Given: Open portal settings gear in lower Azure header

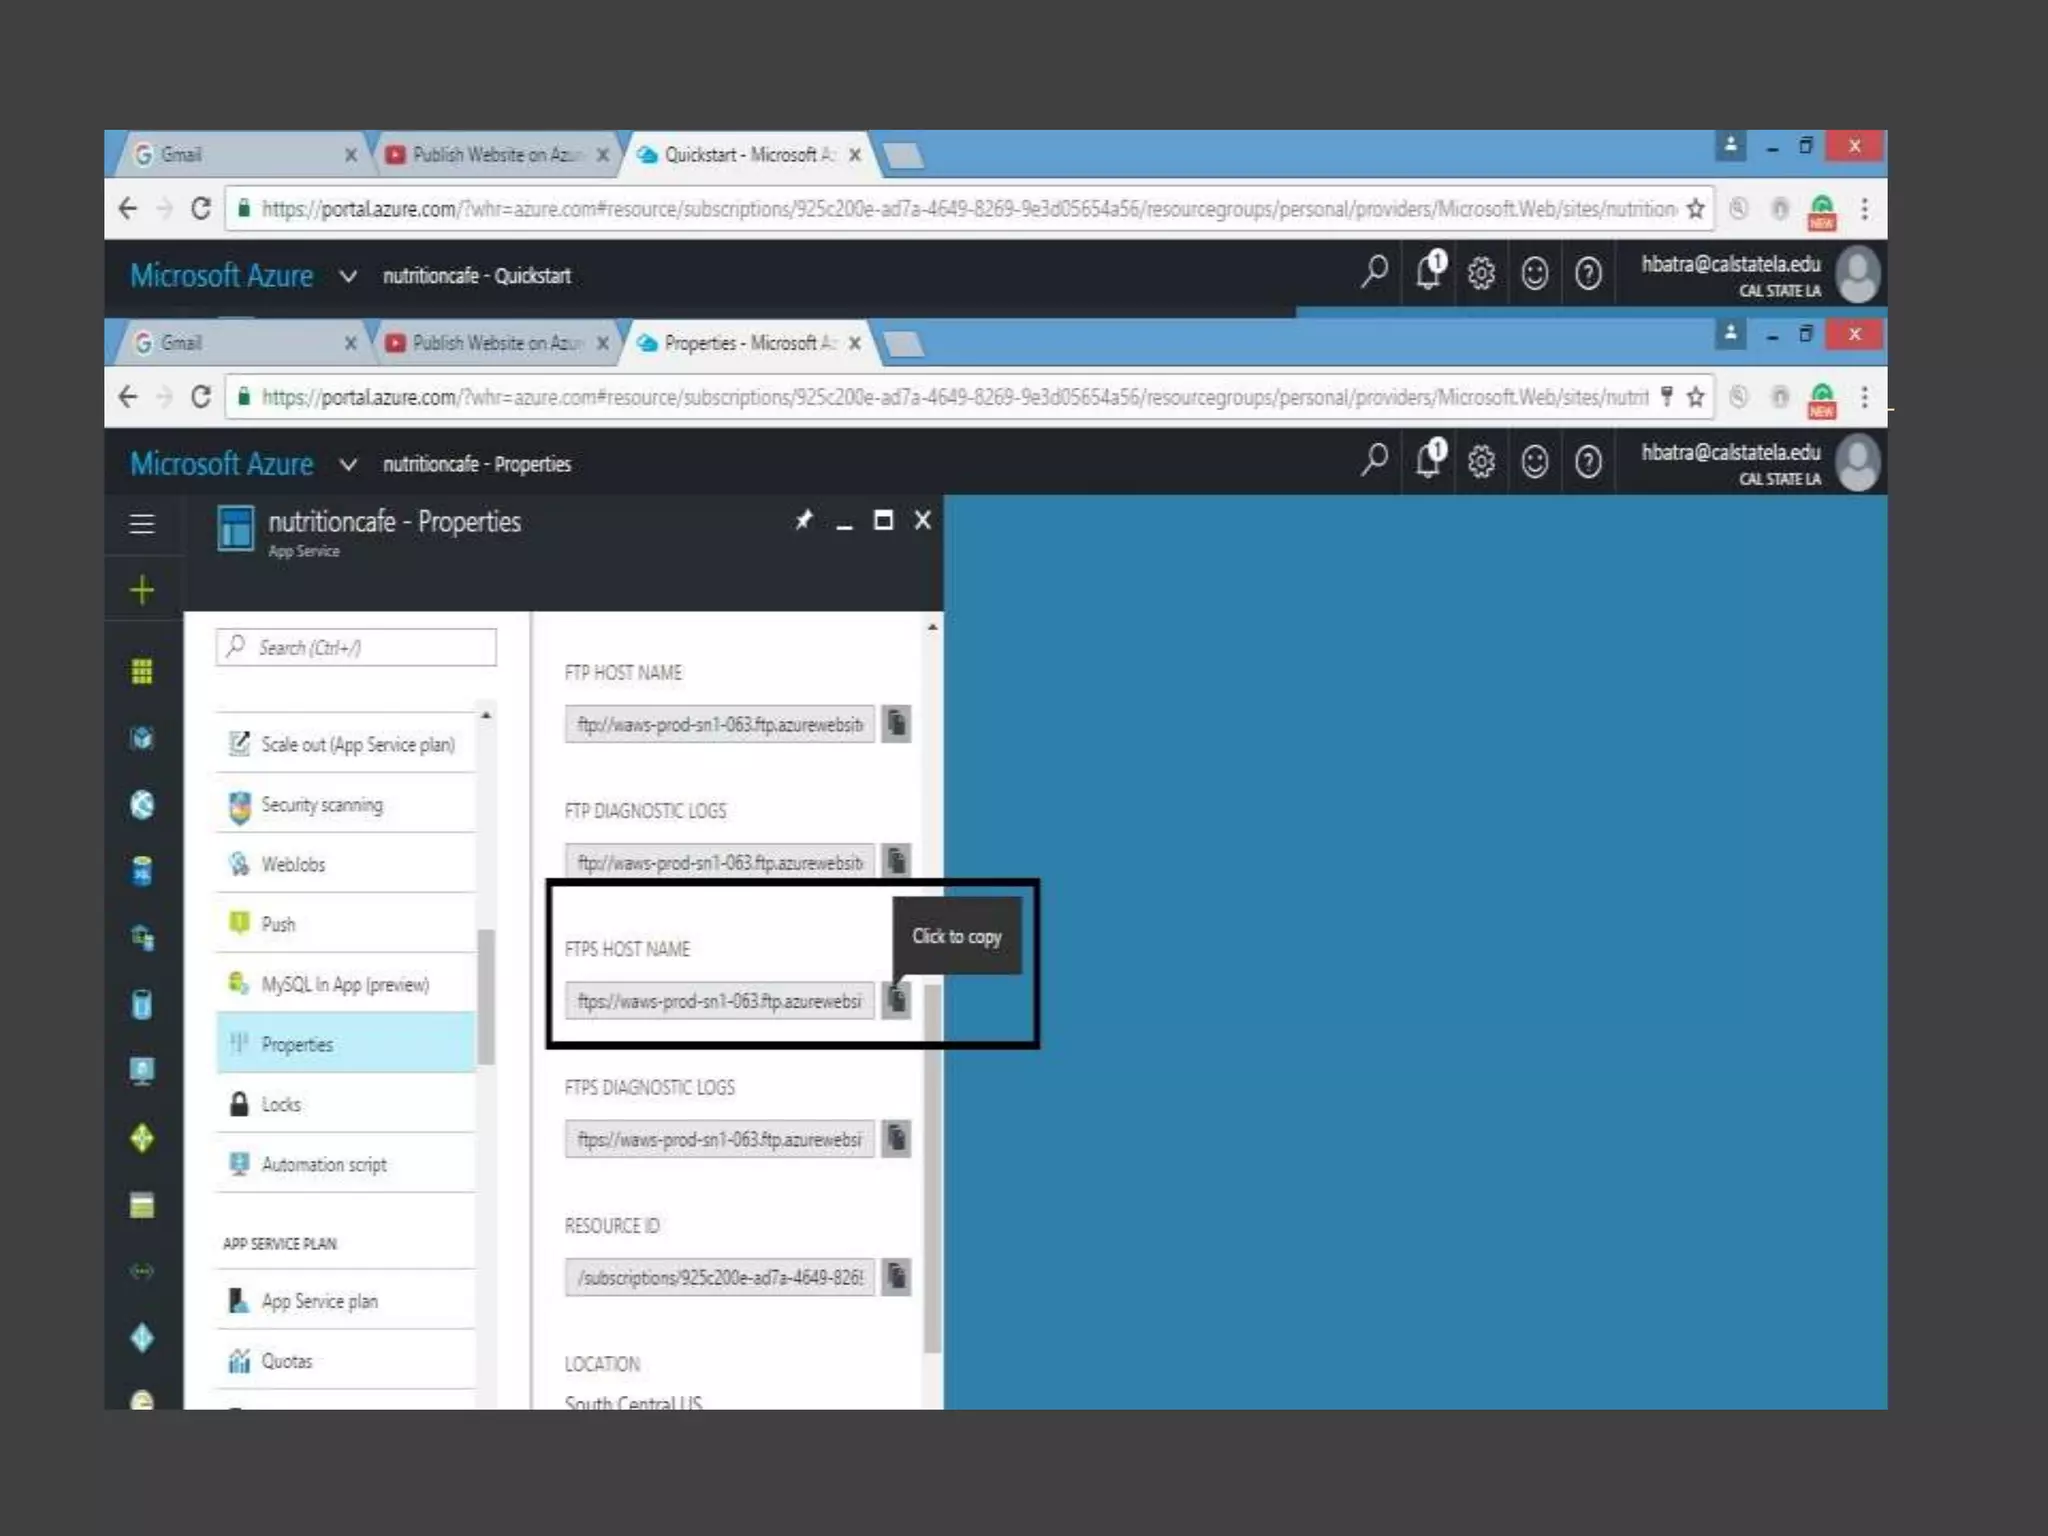Looking at the screenshot, I should click(x=1481, y=462).
